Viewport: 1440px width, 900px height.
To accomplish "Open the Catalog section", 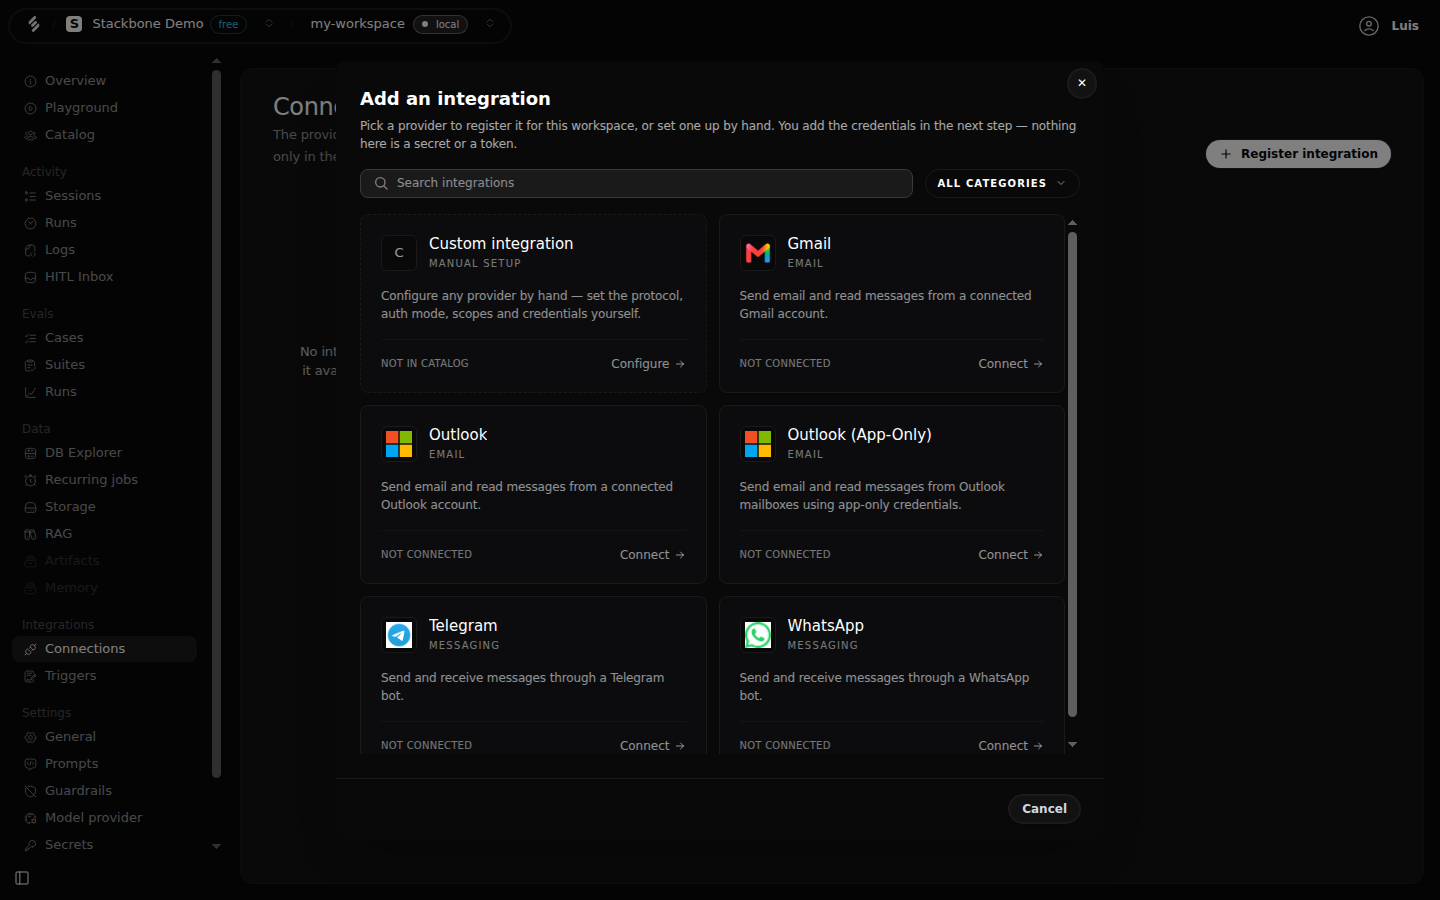I will [x=105, y=135].
